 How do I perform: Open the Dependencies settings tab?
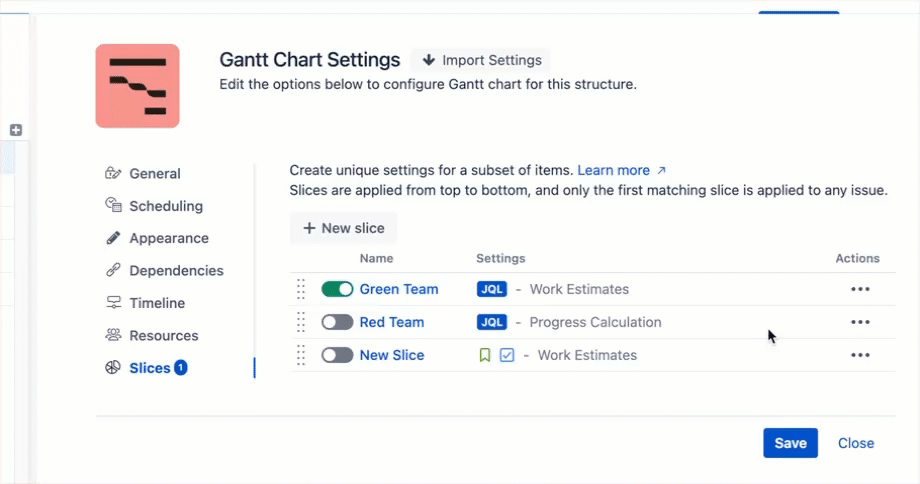176,271
